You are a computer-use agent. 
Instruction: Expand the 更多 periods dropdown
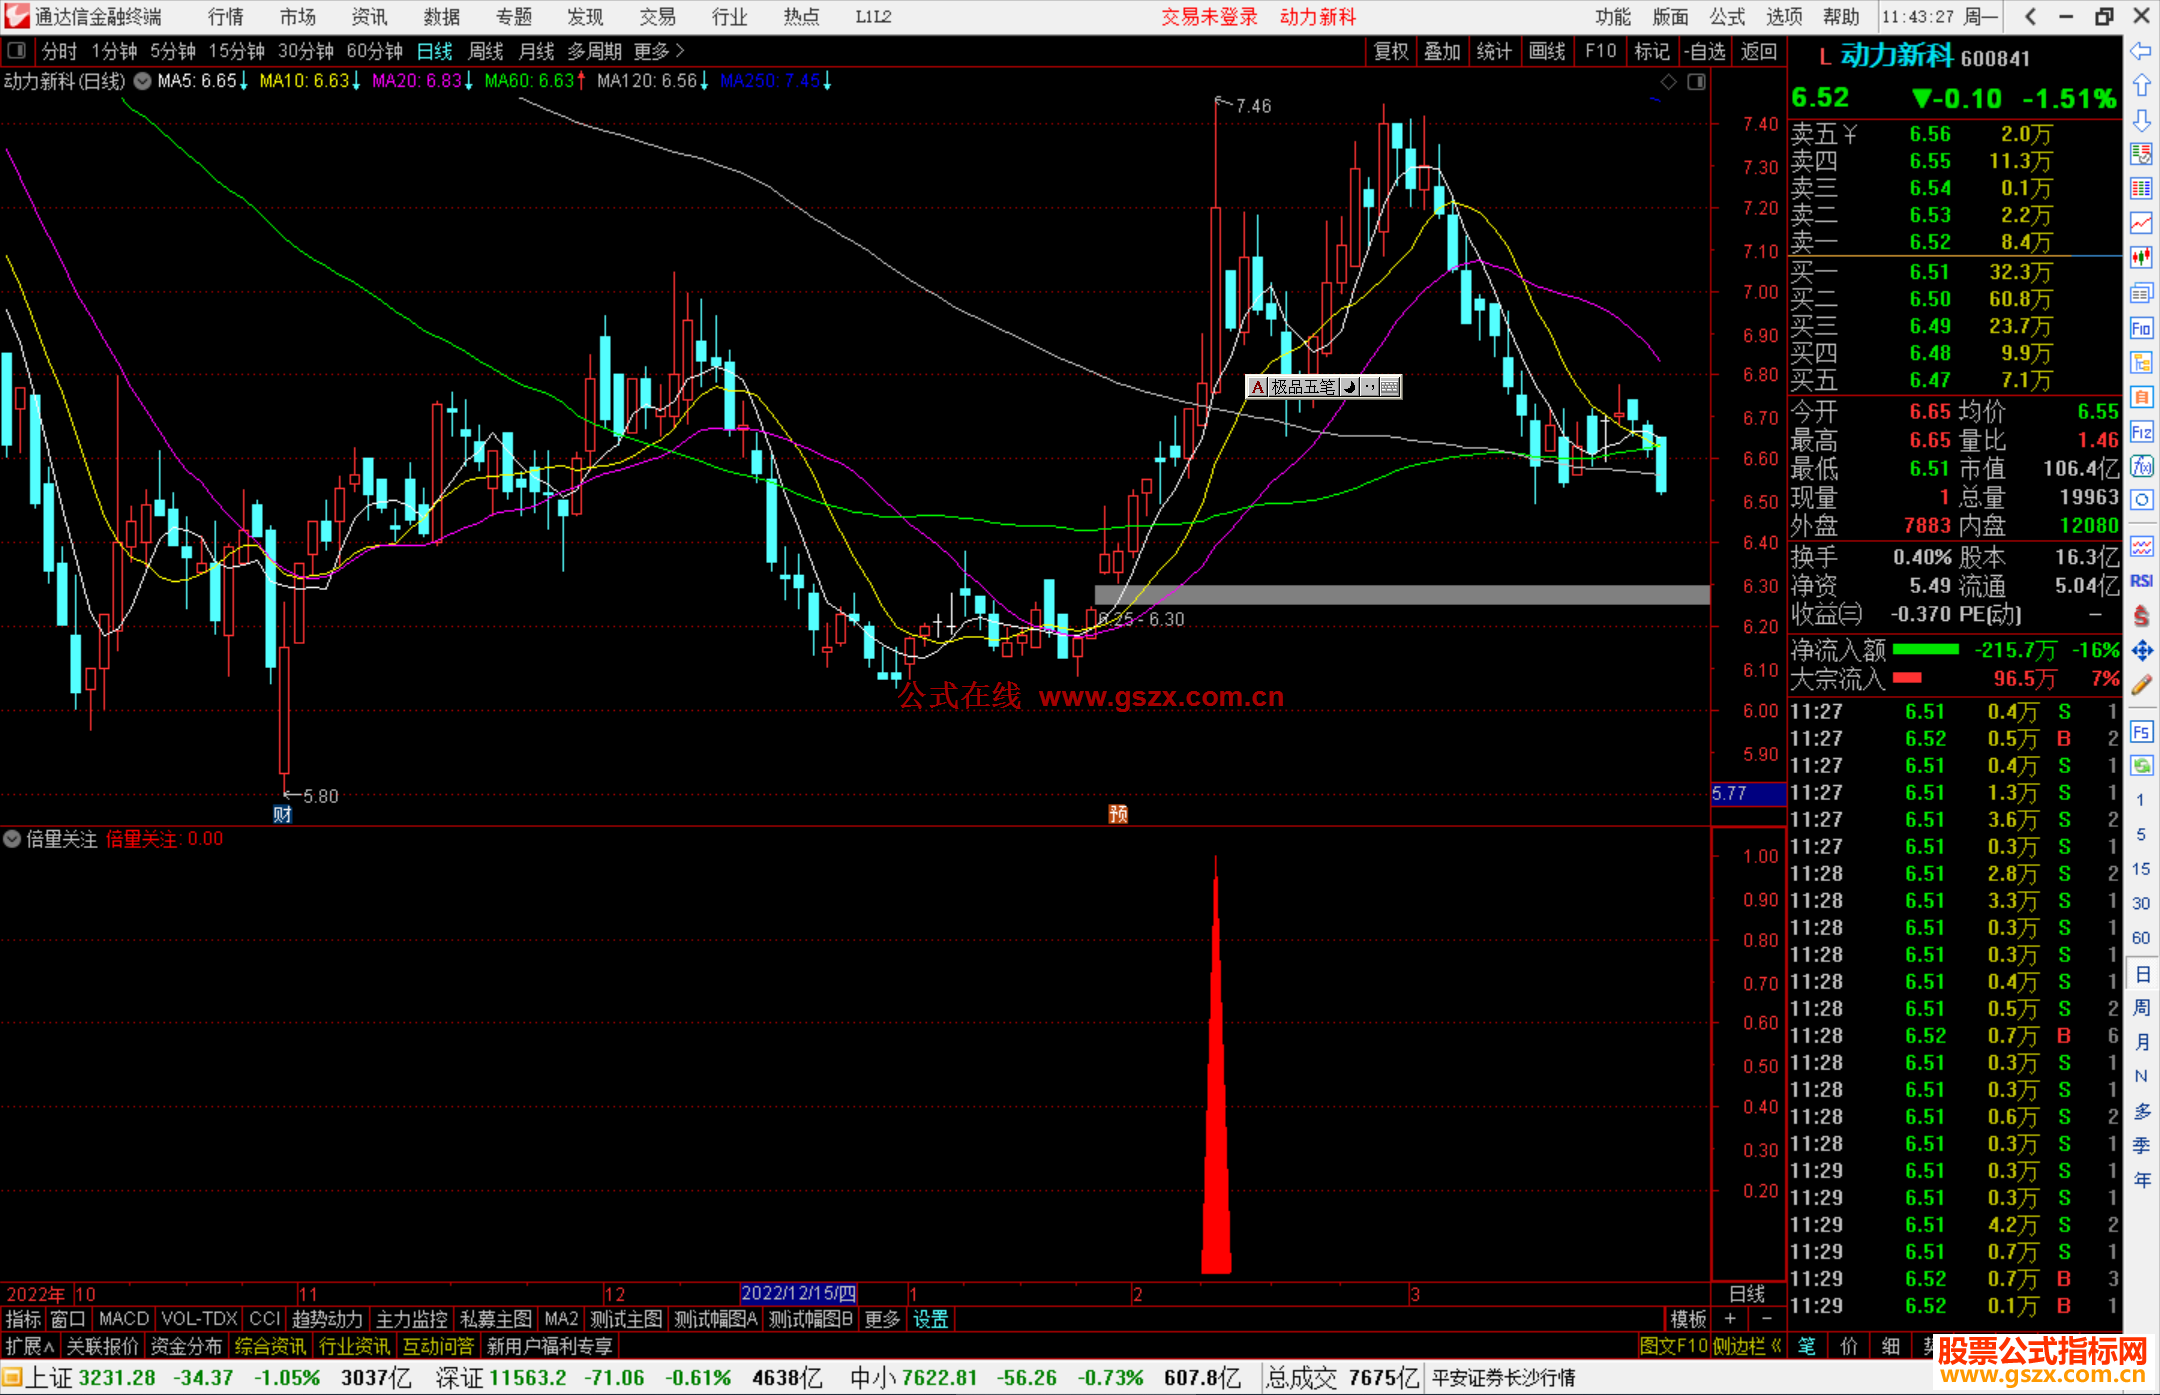(x=659, y=50)
